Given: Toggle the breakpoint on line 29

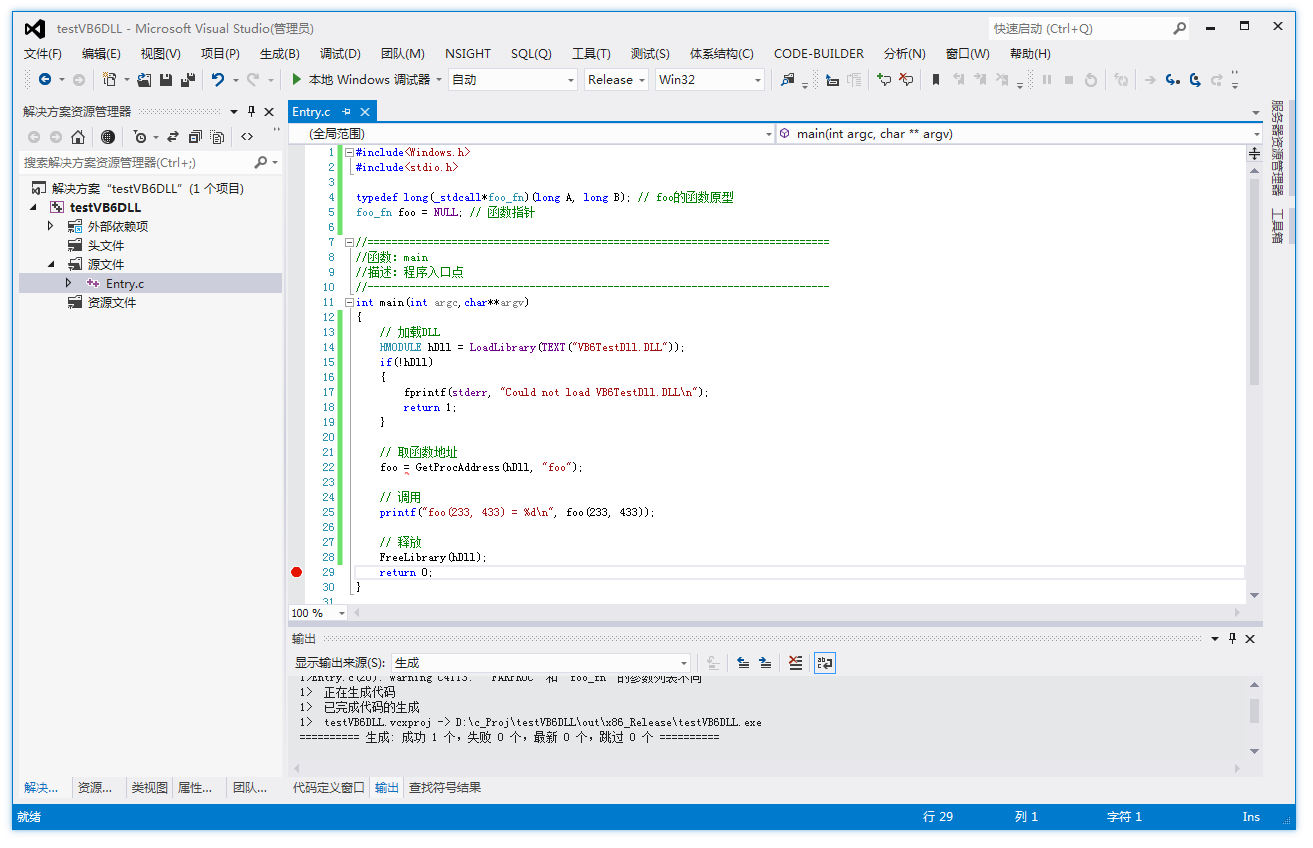Looking at the screenshot, I should tap(296, 572).
